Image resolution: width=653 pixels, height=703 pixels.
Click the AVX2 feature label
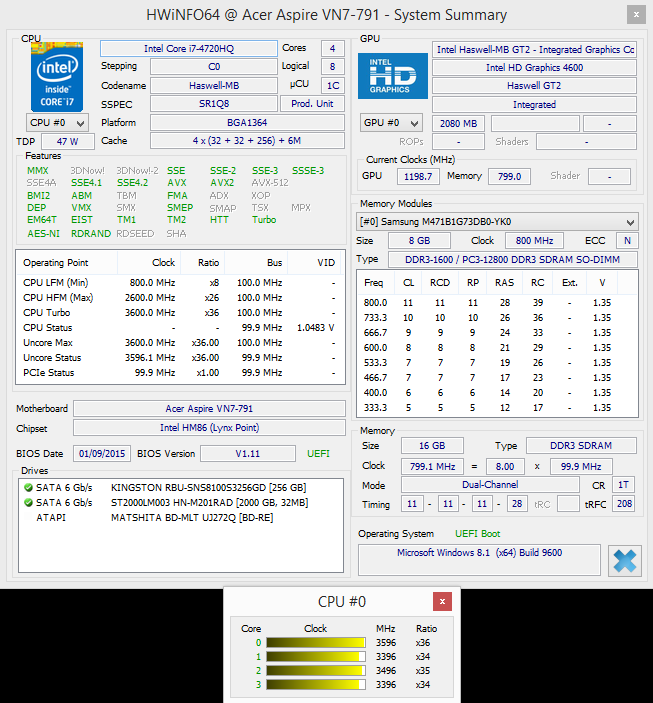[x=222, y=183]
